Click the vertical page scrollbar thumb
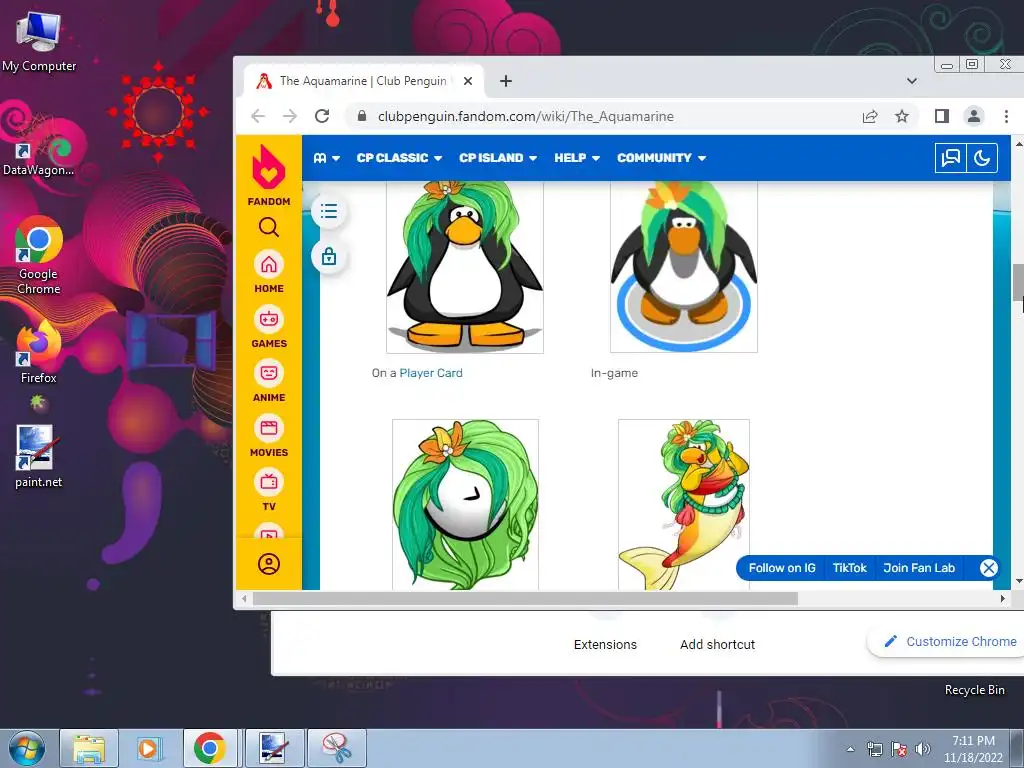The height and width of the screenshot is (768, 1024). tap(1018, 281)
